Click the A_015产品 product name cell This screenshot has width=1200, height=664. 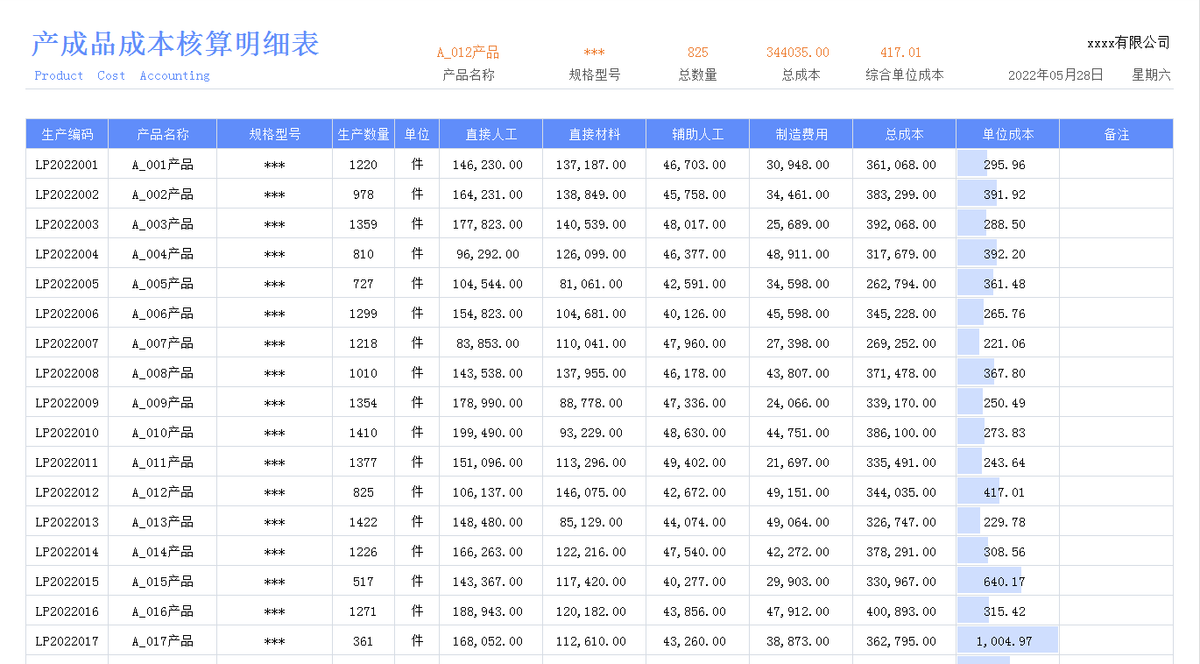pyautogui.click(x=163, y=581)
